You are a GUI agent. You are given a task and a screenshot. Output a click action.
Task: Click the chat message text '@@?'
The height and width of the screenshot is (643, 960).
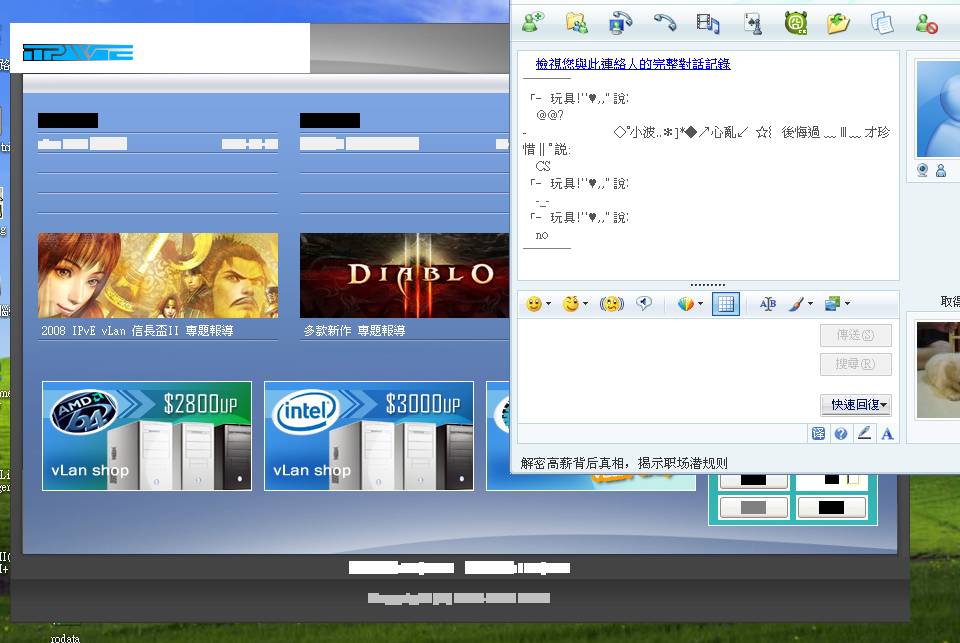[x=550, y=115]
